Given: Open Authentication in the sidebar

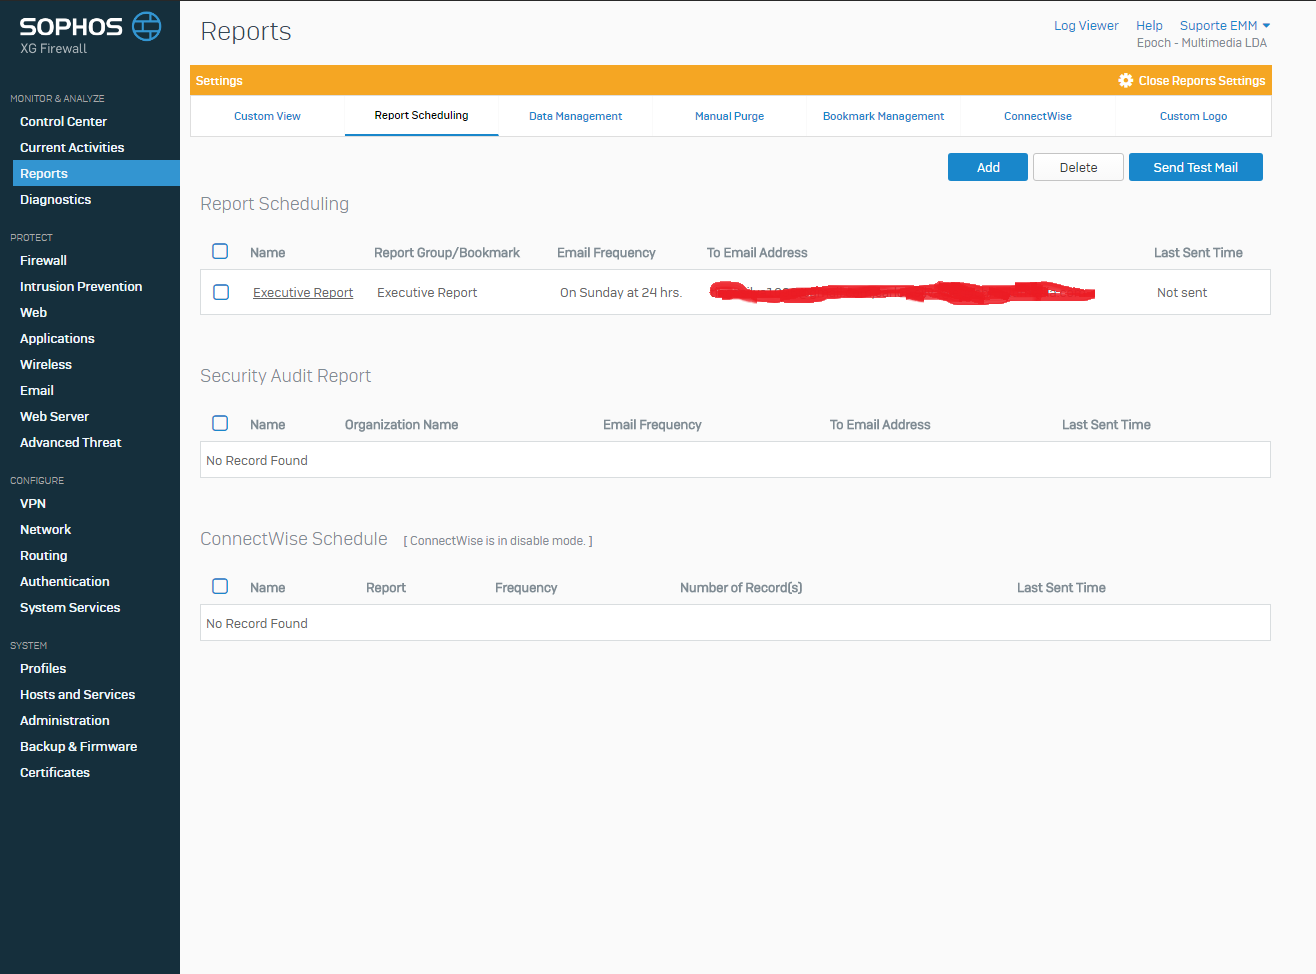Looking at the screenshot, I should pyautogui.click(x=65, y=581).
